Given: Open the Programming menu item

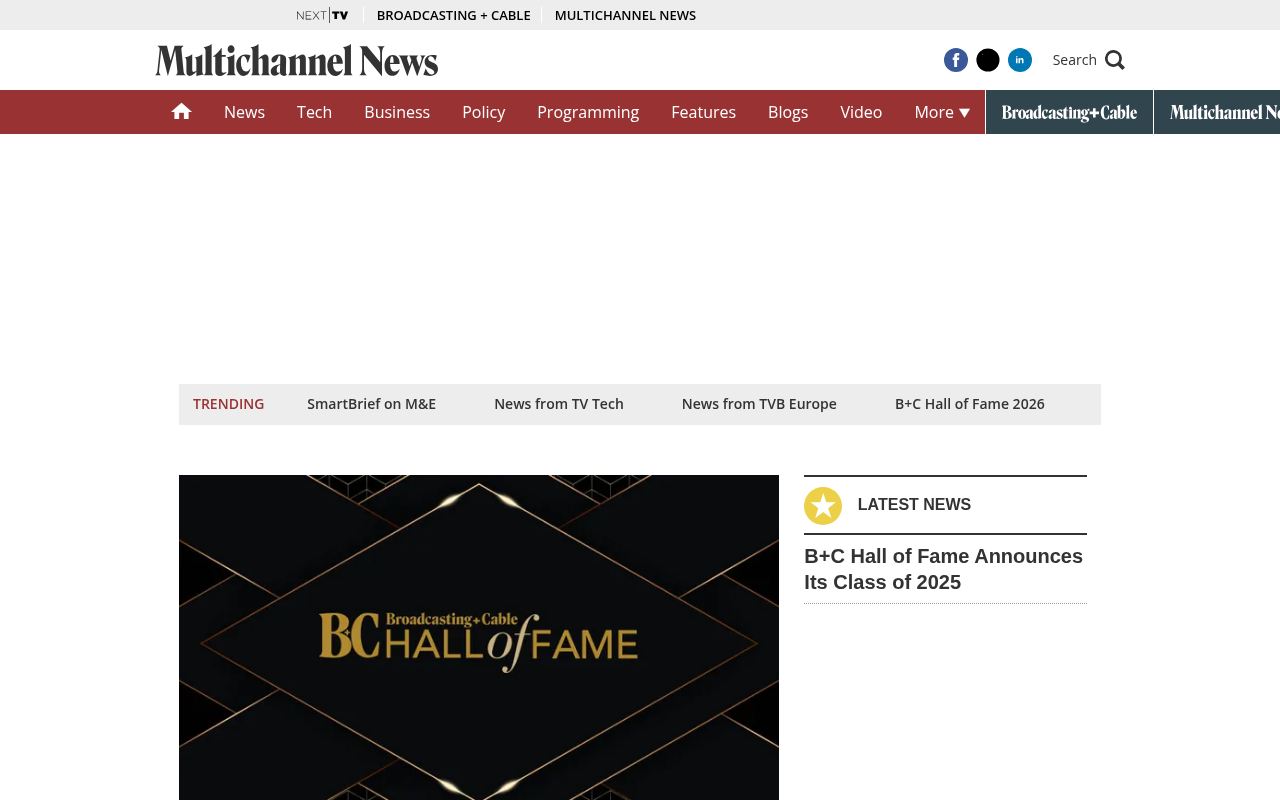Looking at the screenshot, I should pyautogui.click(x=588, y=112).
